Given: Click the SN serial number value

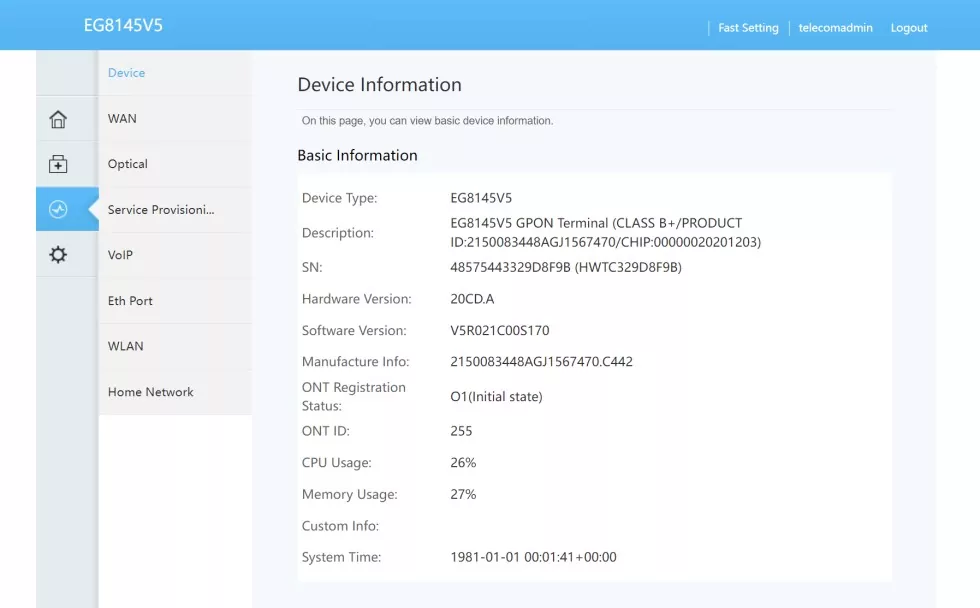Looking at the screenshot, I should 566,267.
